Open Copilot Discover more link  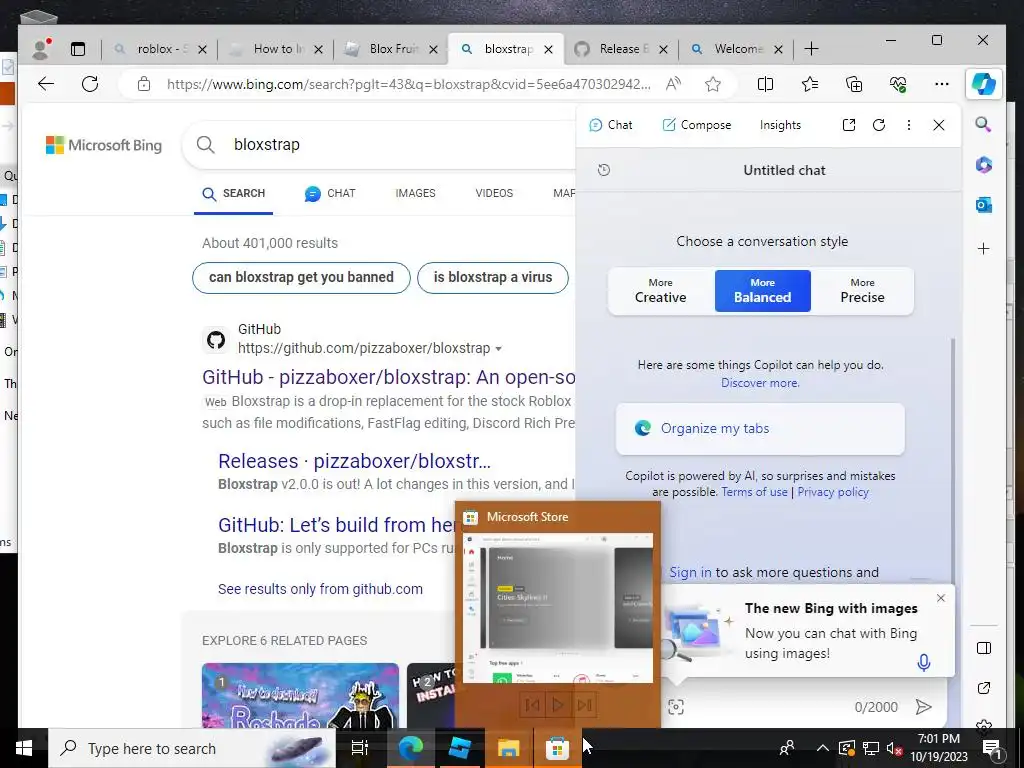coord(760,383)
